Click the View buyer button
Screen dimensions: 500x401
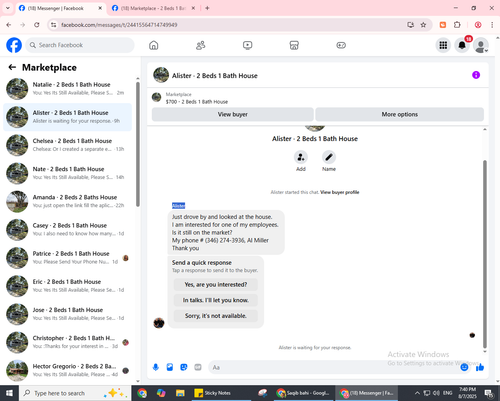coord(233,114)
